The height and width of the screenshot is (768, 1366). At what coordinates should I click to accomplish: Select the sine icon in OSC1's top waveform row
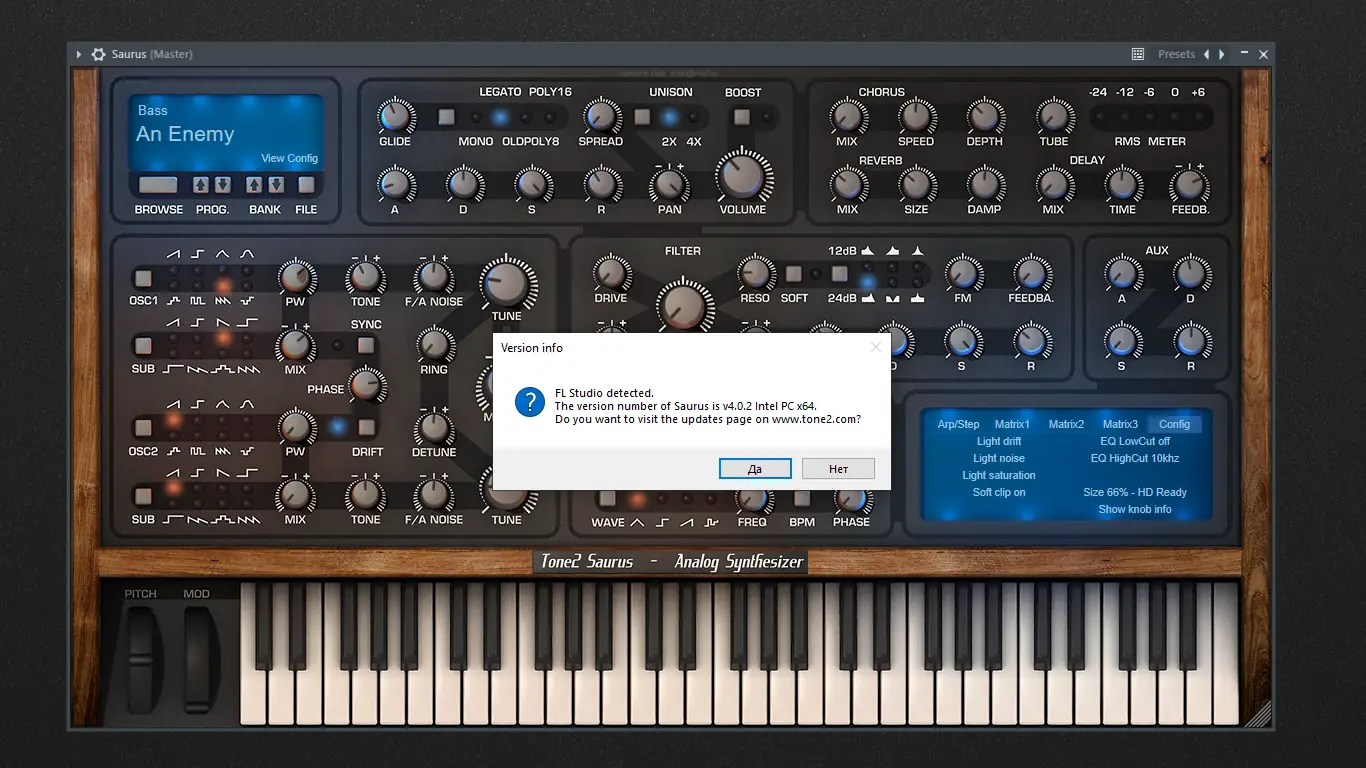click(x=247, y=255)
